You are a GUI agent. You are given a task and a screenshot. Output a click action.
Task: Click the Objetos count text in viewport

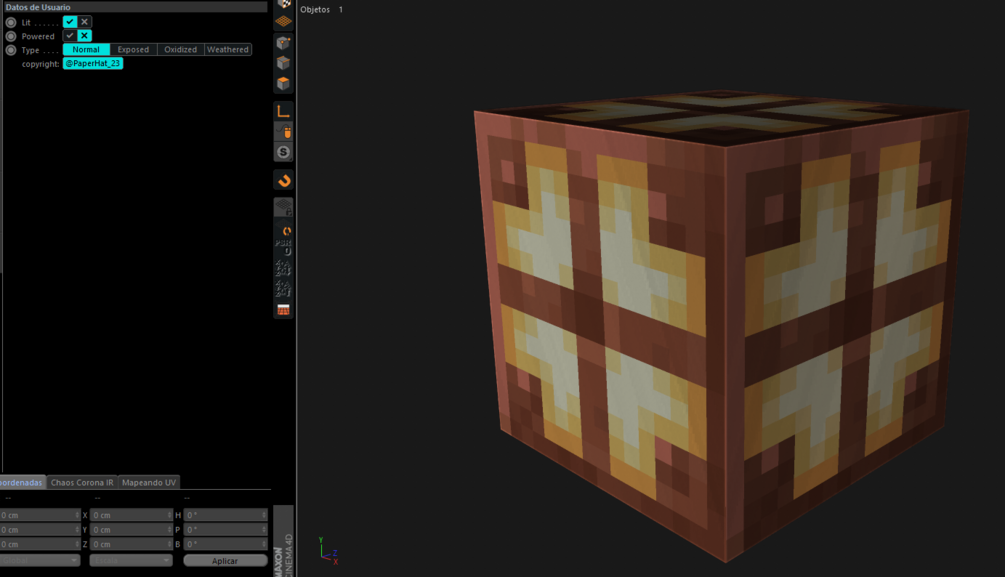point(322,10)
